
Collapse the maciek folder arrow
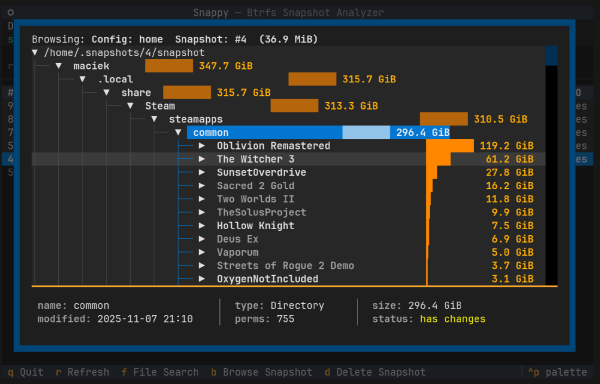tap(59, 66)
